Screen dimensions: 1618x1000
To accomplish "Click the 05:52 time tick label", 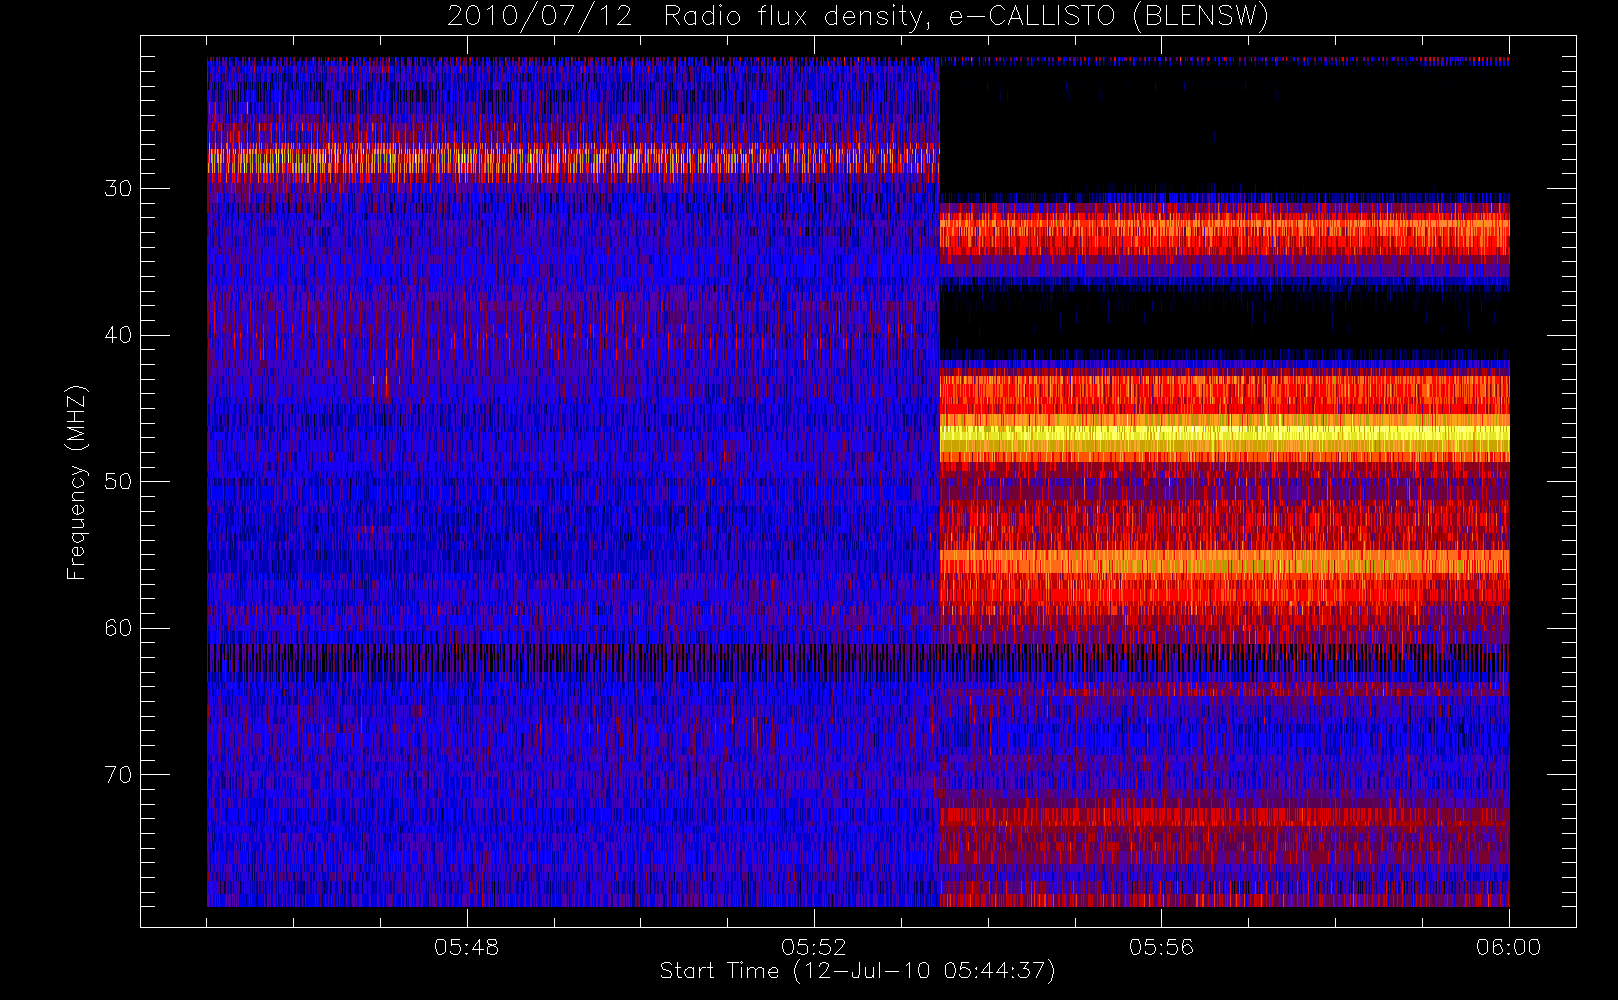I will [814, 947].
